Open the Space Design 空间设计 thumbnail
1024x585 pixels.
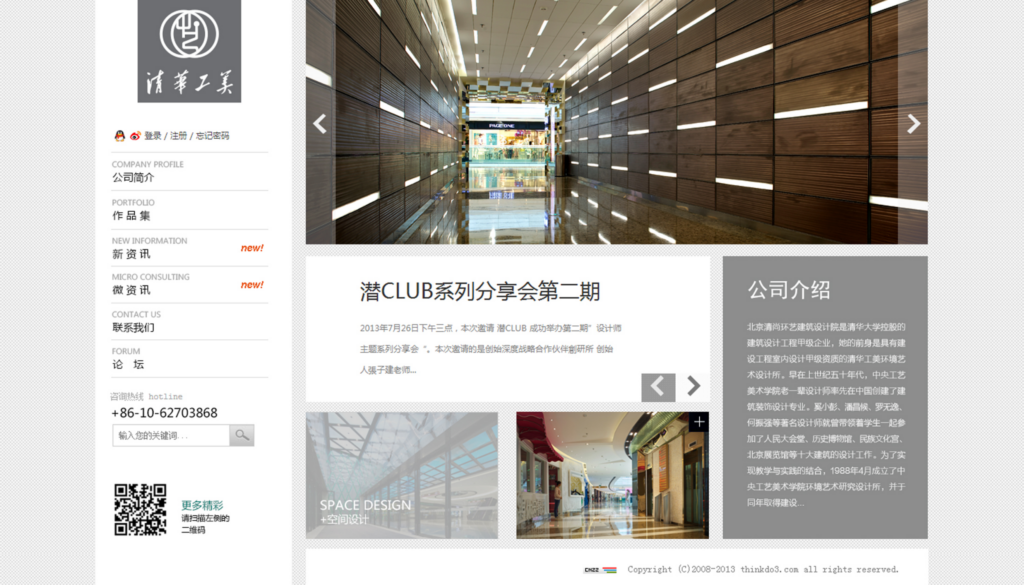(402, 475)
